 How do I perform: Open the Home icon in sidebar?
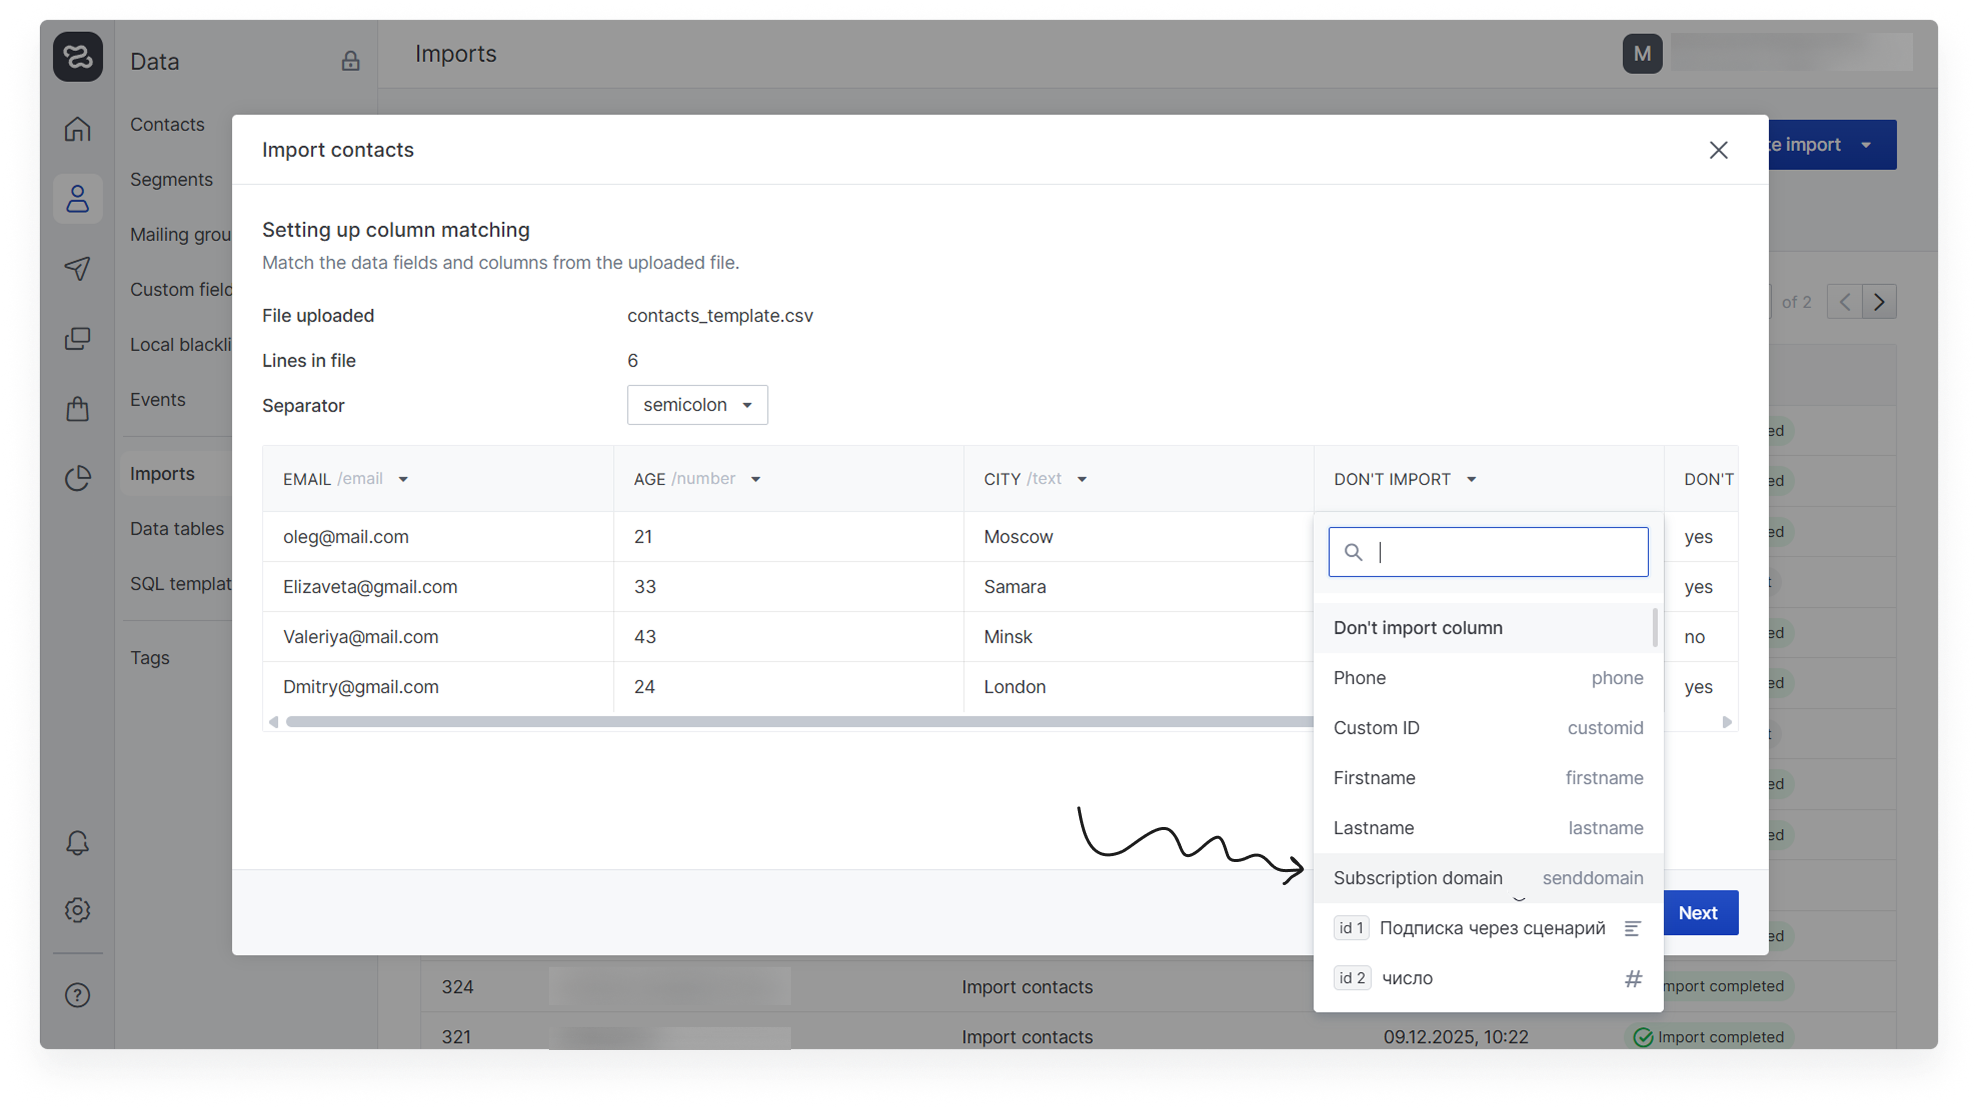pyautogui.click(x=78, y=129)
